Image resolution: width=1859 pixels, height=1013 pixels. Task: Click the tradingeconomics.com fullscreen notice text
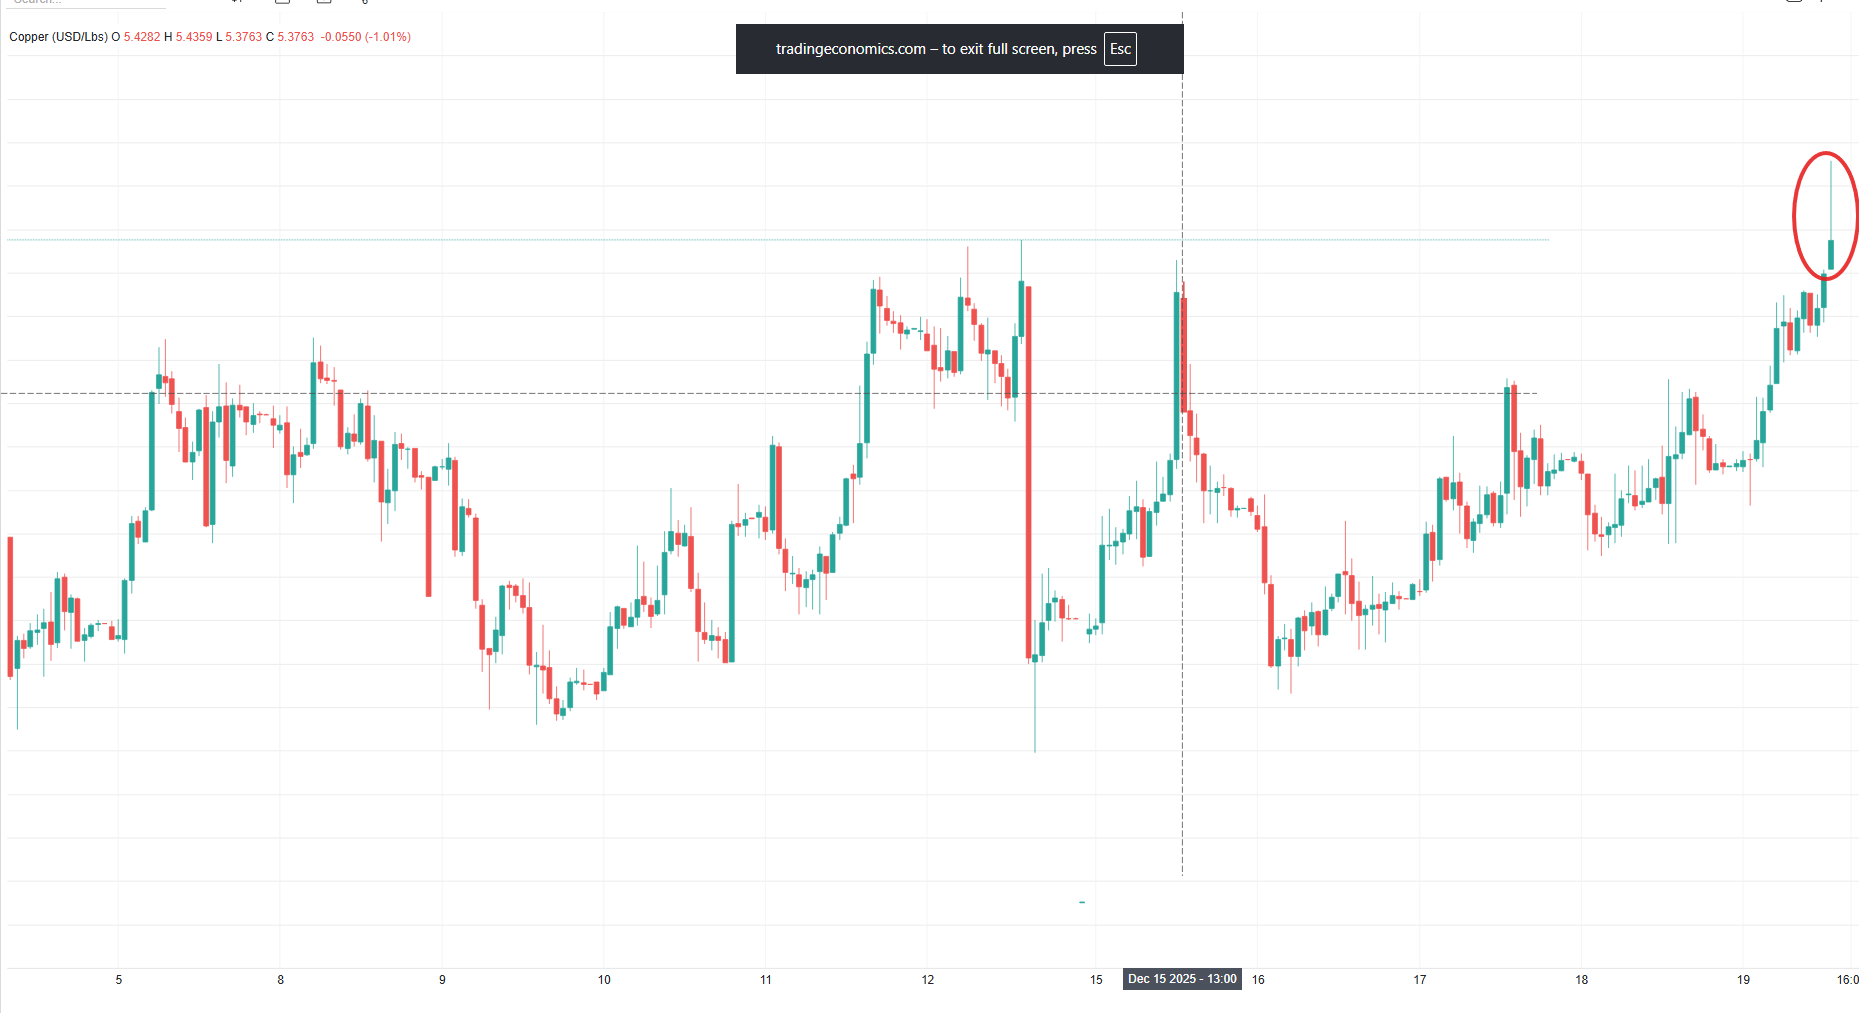pos(935,49)
